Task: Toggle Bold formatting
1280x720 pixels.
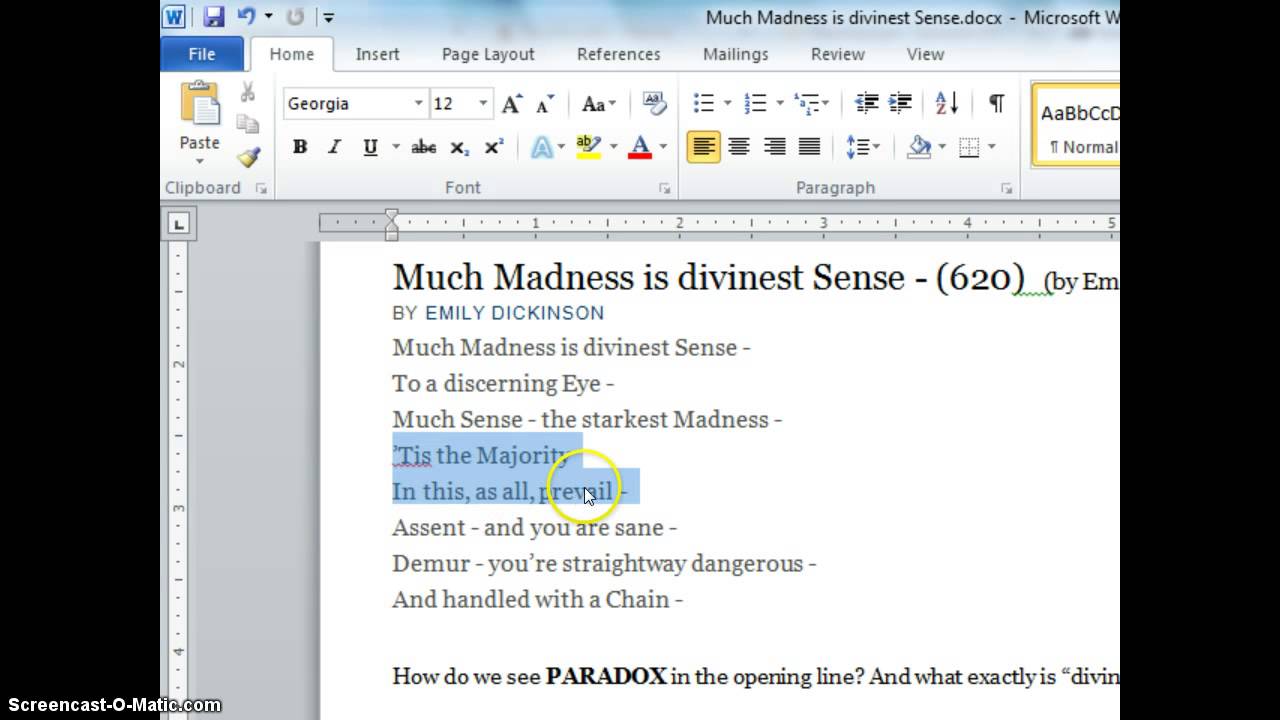Action: click(x=300, y=147)
